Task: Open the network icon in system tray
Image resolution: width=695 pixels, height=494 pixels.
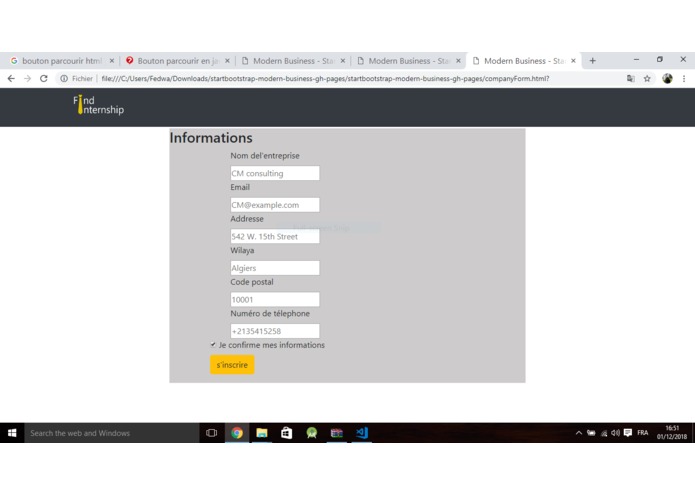Action: click(x=603, y=433)
